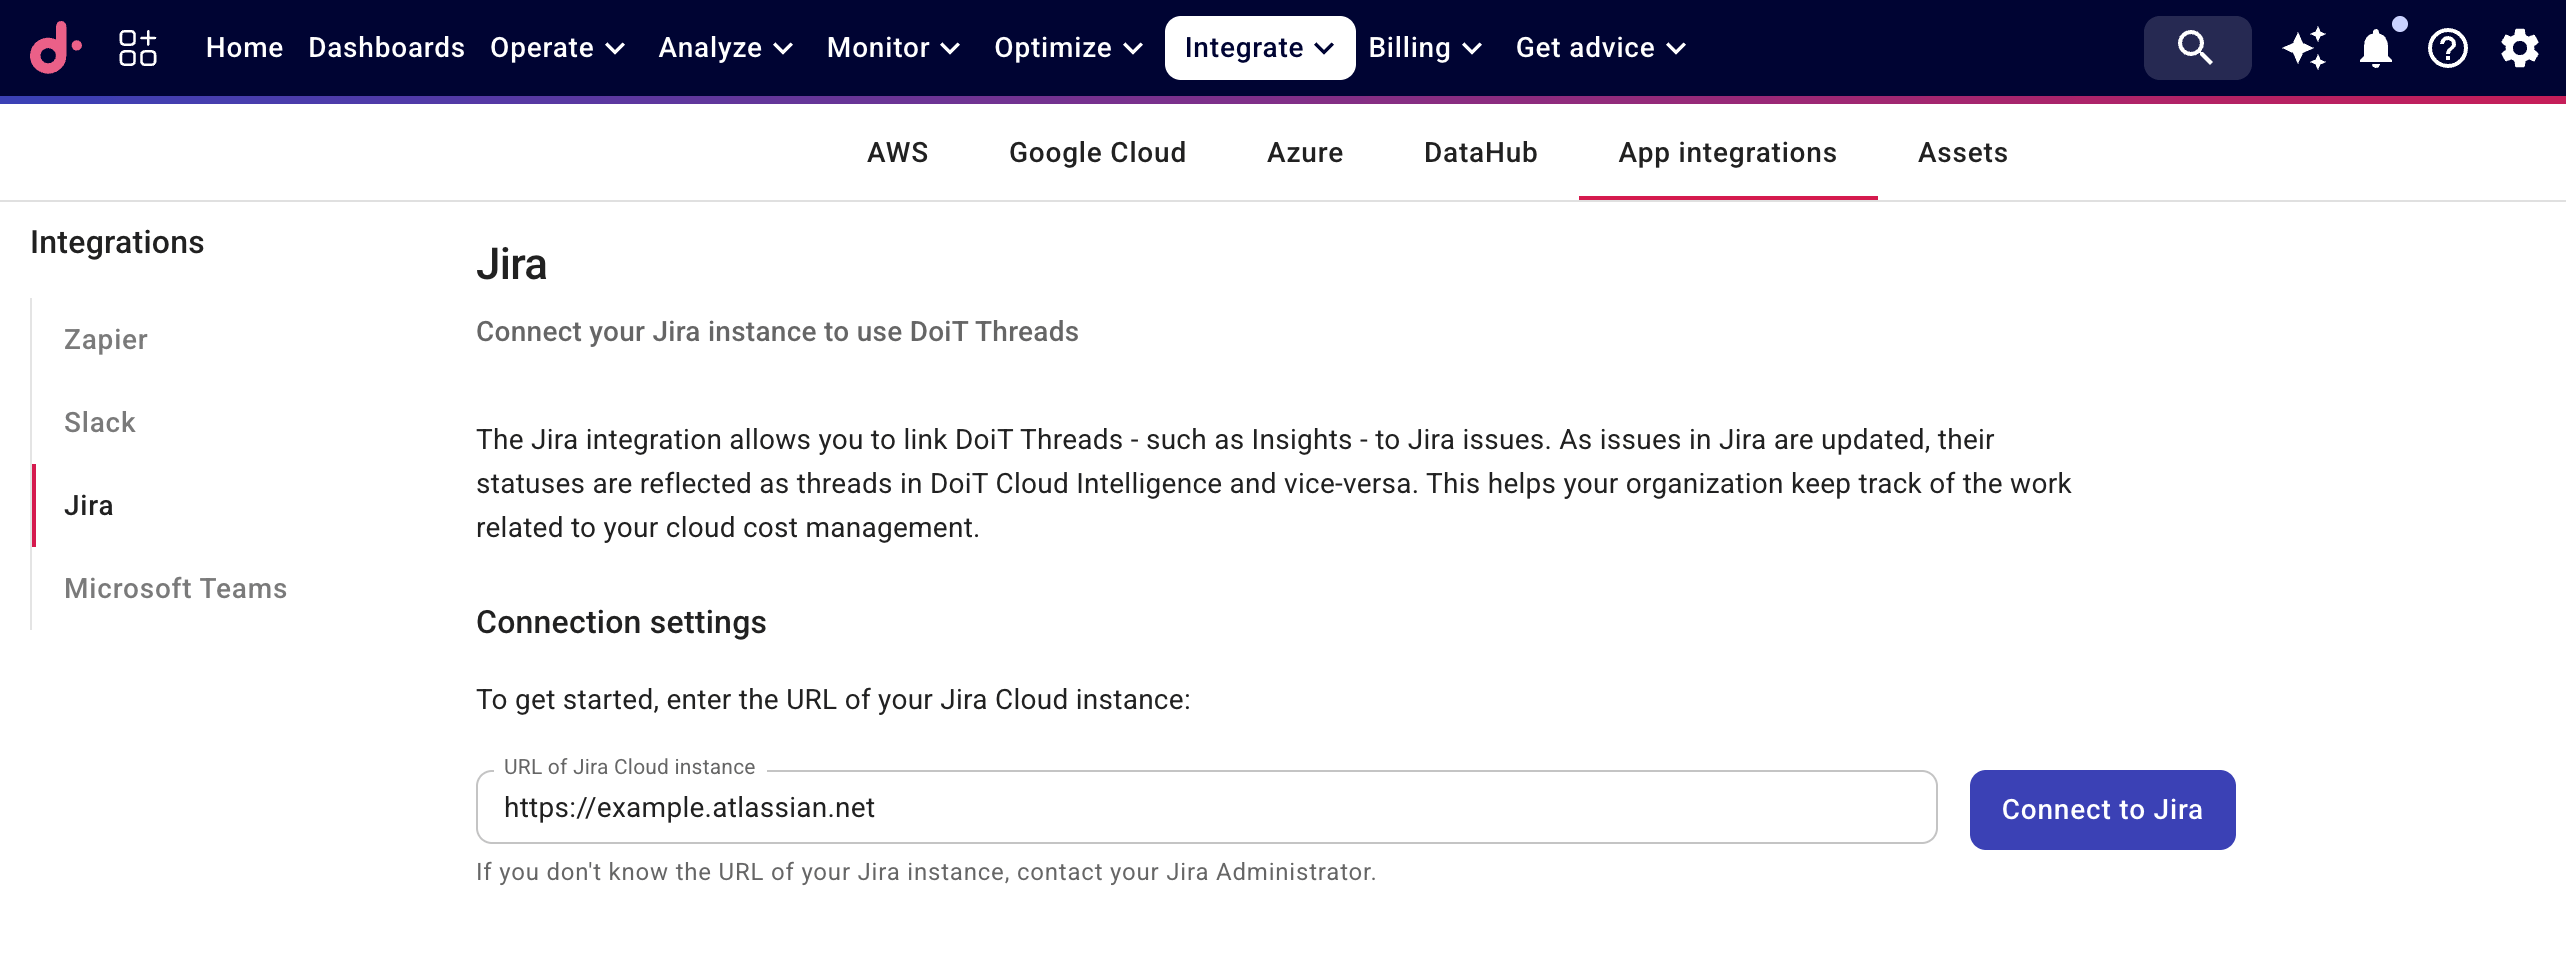Expand the Analyze dropdown
The width and height of the screenshot is (2566, 962).
725,47
